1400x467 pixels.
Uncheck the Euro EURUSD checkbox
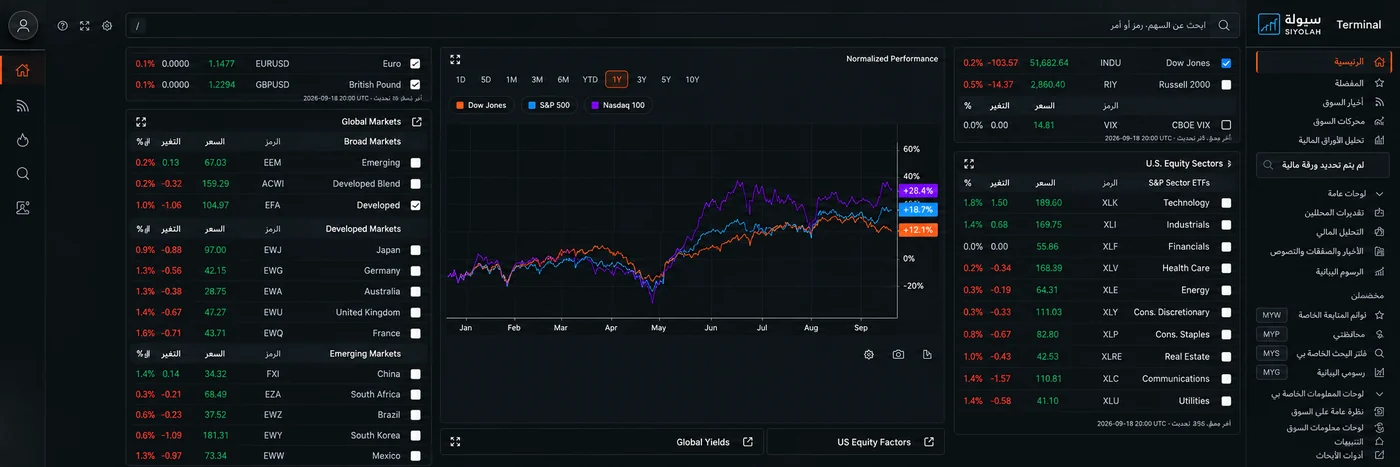coord(415,63)
